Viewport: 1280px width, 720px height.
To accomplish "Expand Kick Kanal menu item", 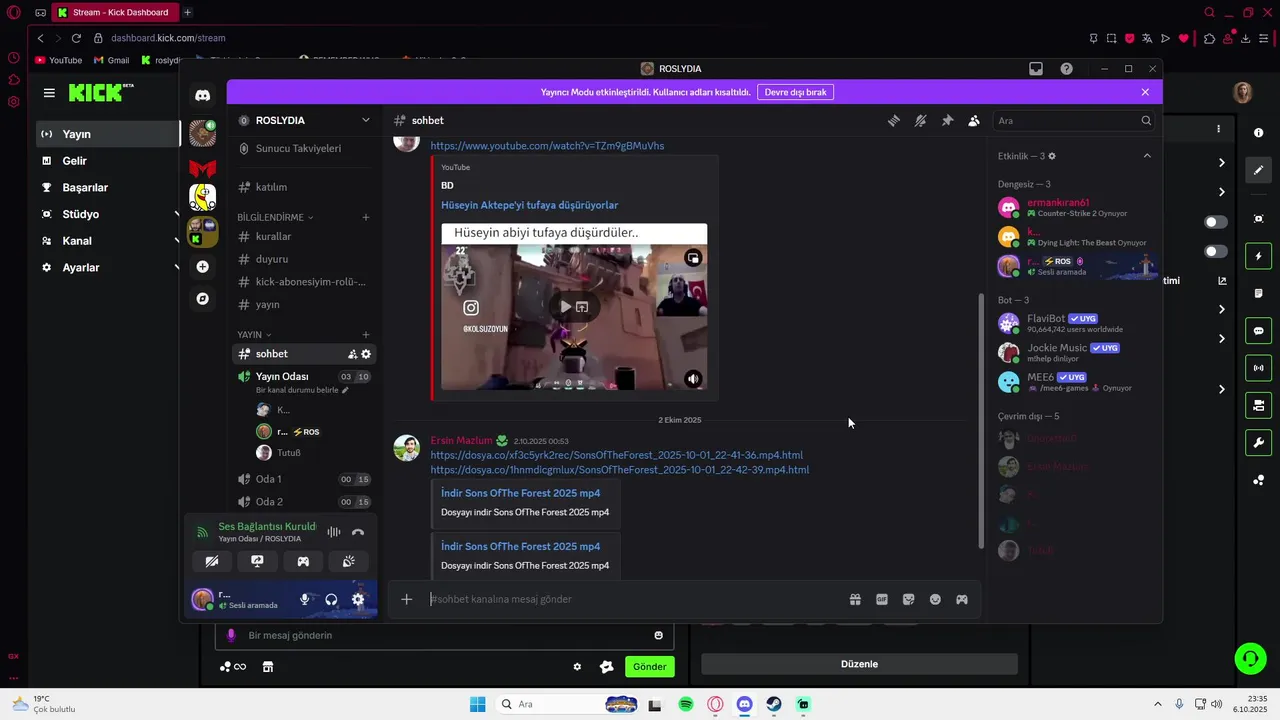I will pos(108,241).
